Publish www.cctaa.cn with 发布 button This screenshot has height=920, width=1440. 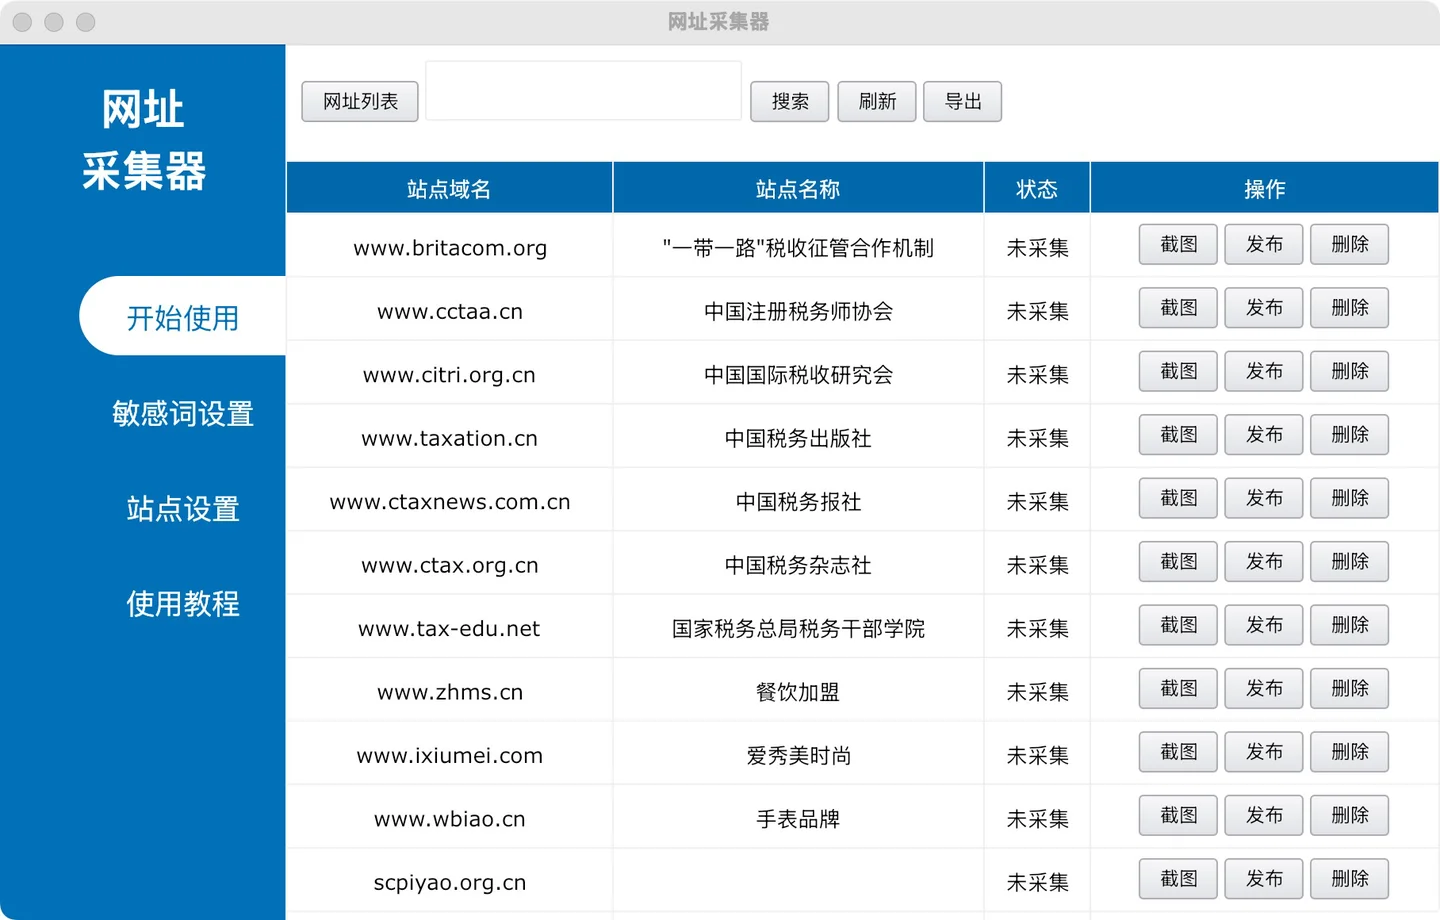[x=1263, y=308]
